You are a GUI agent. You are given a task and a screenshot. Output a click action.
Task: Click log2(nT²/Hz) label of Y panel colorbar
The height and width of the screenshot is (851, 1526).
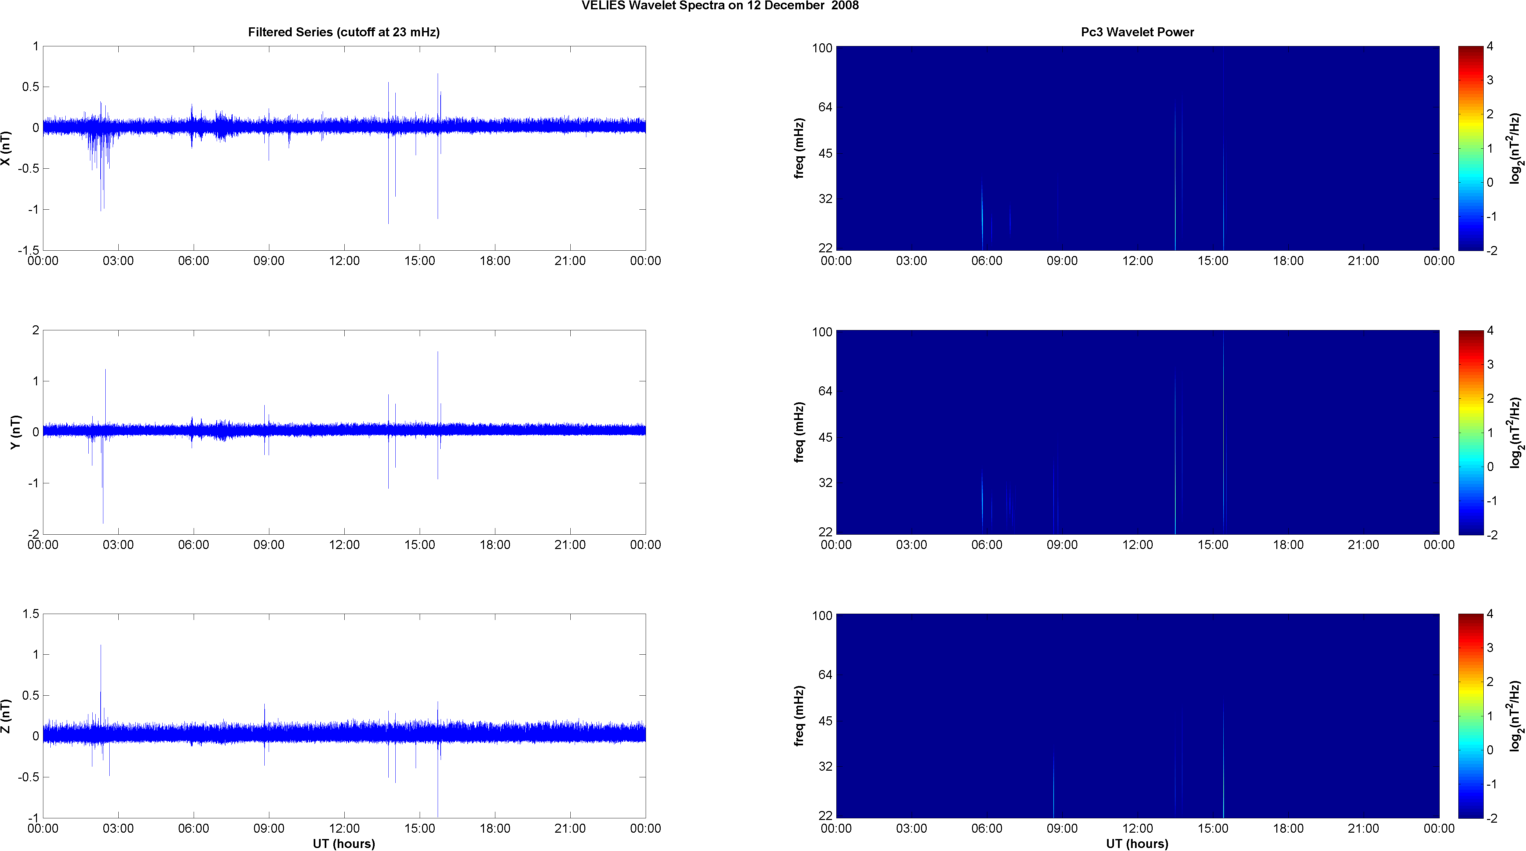[1516, 432]
